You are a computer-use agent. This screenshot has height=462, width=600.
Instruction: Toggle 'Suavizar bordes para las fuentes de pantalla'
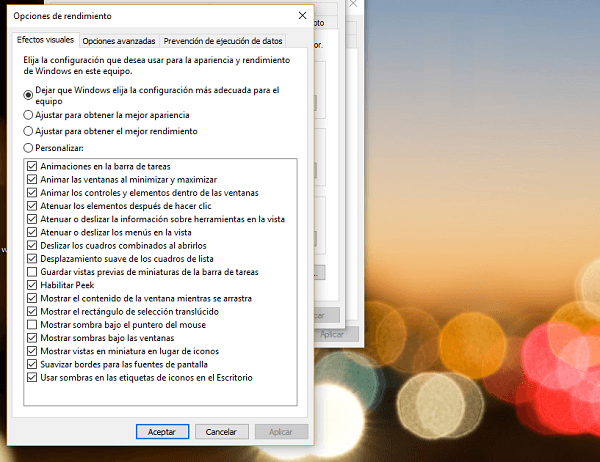point(33,365)
